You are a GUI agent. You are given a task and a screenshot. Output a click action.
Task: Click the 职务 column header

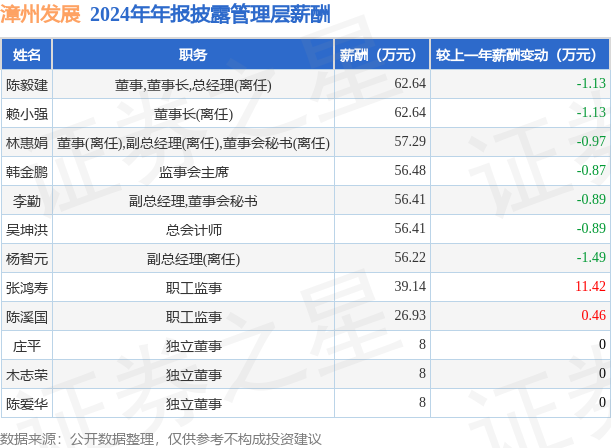click(x=193, y=55)
